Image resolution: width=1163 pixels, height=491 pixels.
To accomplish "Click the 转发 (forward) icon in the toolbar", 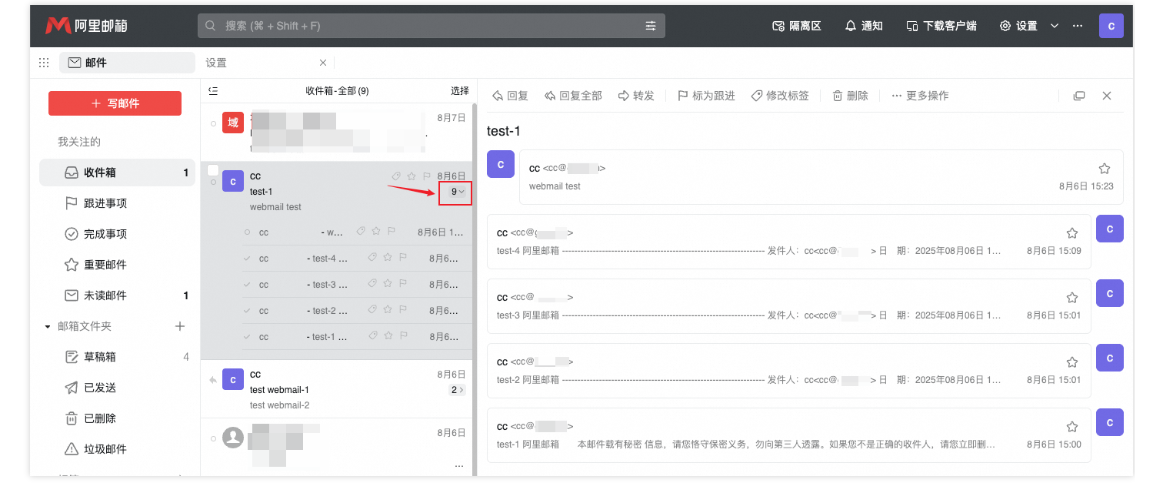I will tap(624, 96).
